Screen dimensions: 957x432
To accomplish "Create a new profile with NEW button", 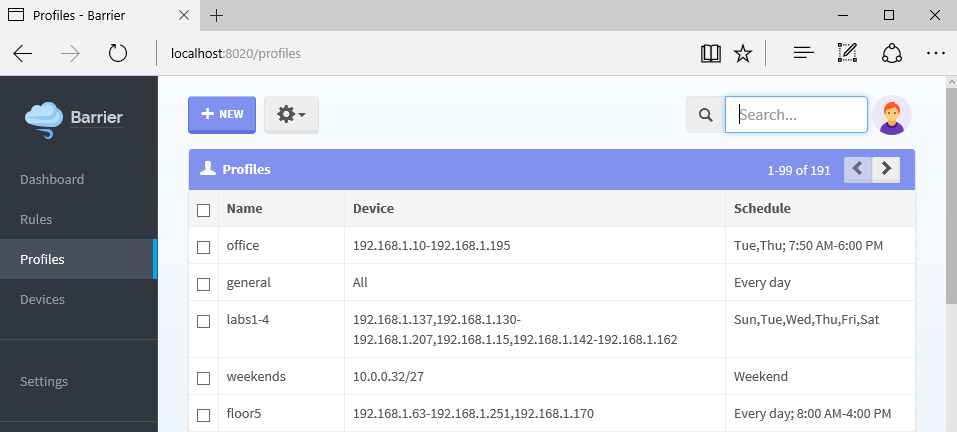I will pos(222,115).
